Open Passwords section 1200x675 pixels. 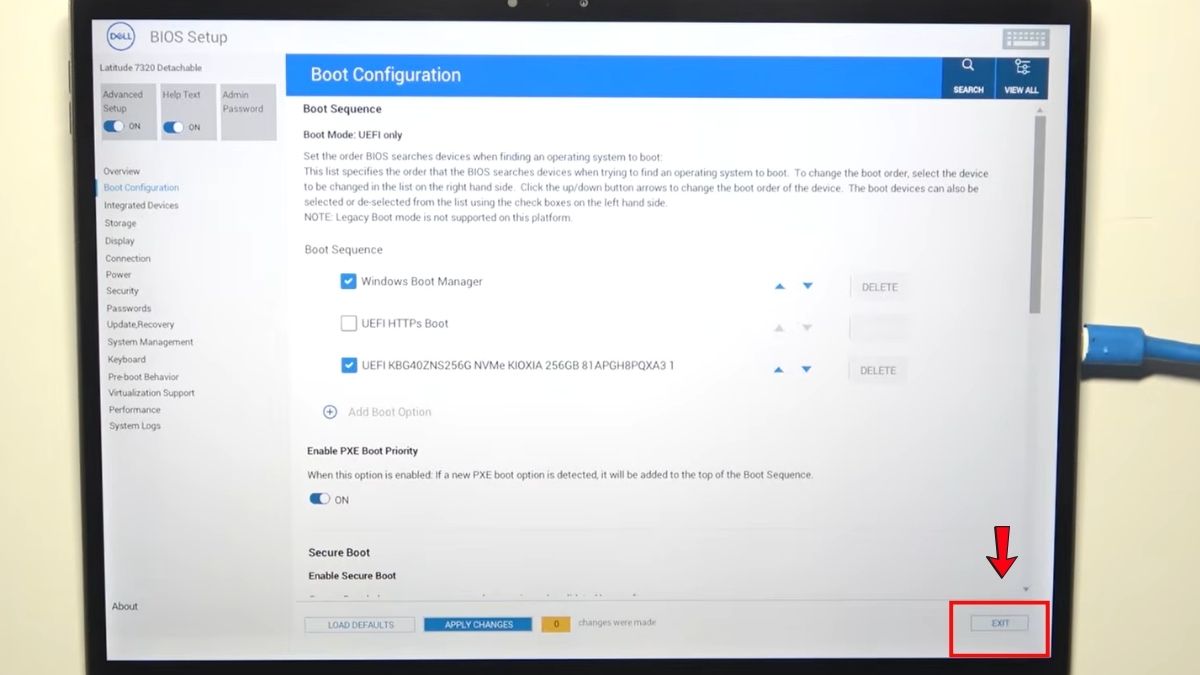(x=129, y=308)
